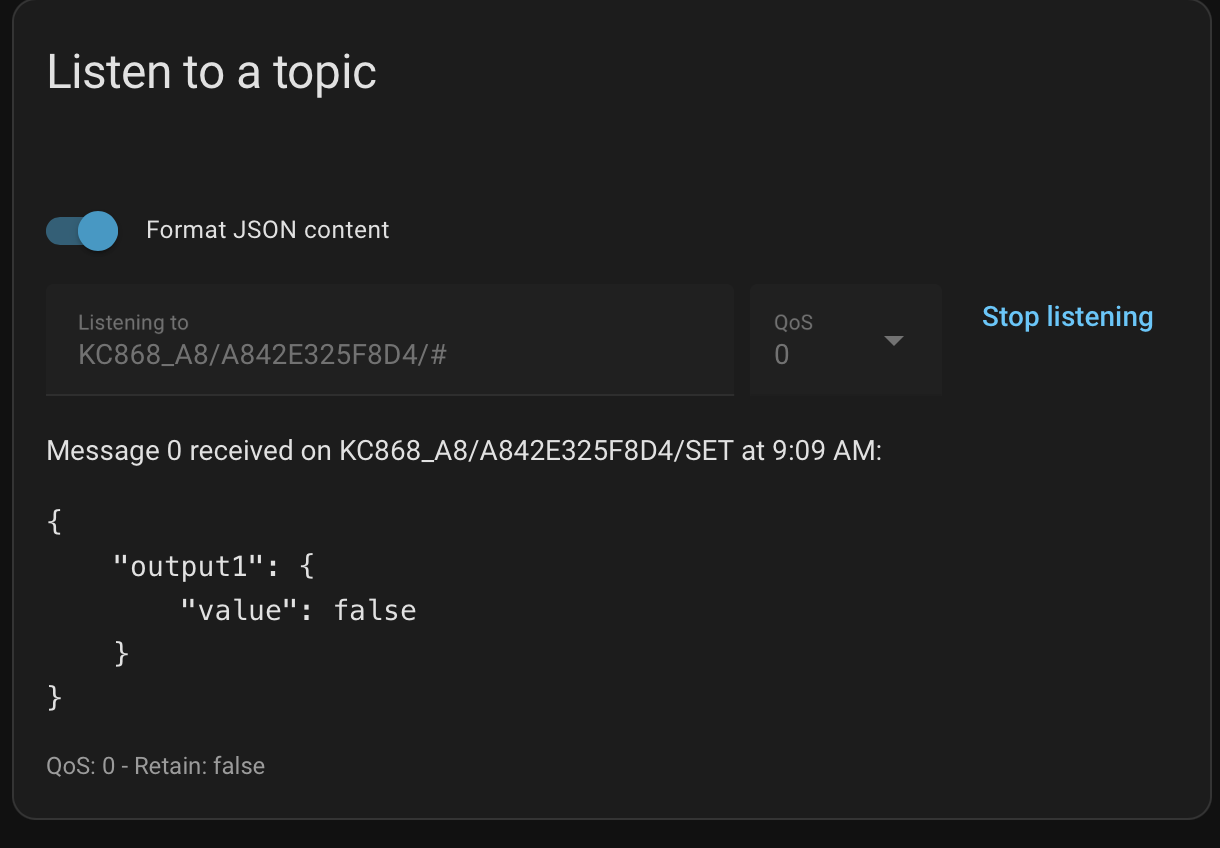Screen dimensions: 1220x848
Task: Click the "Listen to a topic" heading
Action: coord(212,72)
